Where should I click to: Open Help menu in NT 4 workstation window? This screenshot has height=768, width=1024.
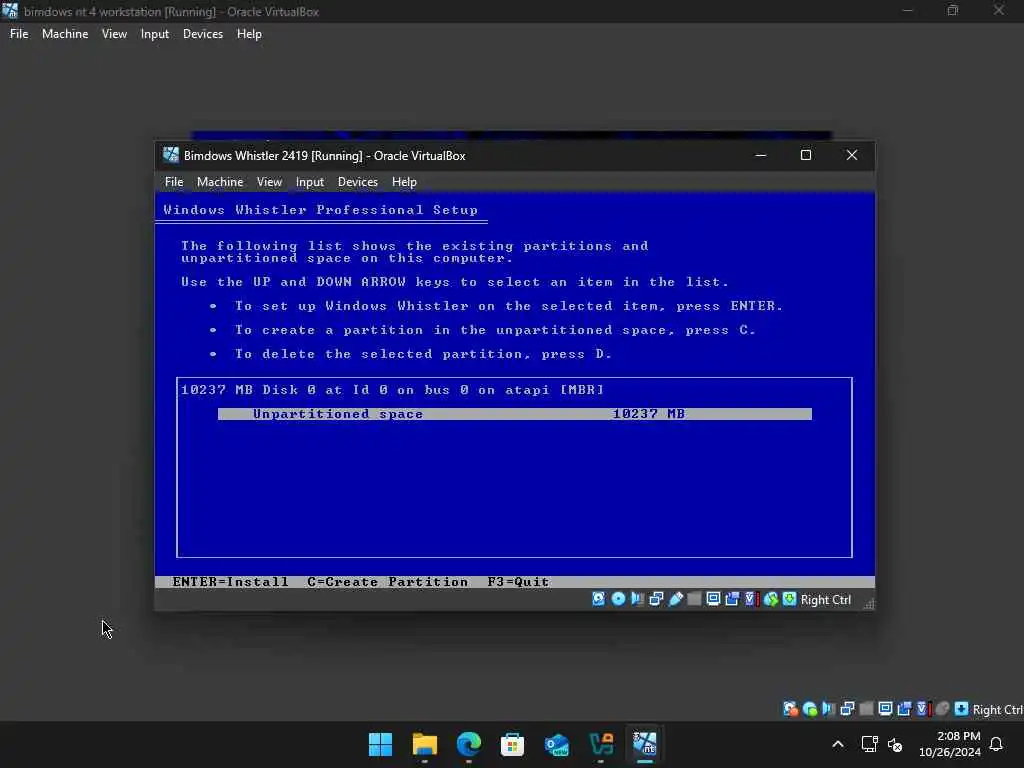point(249,33)
